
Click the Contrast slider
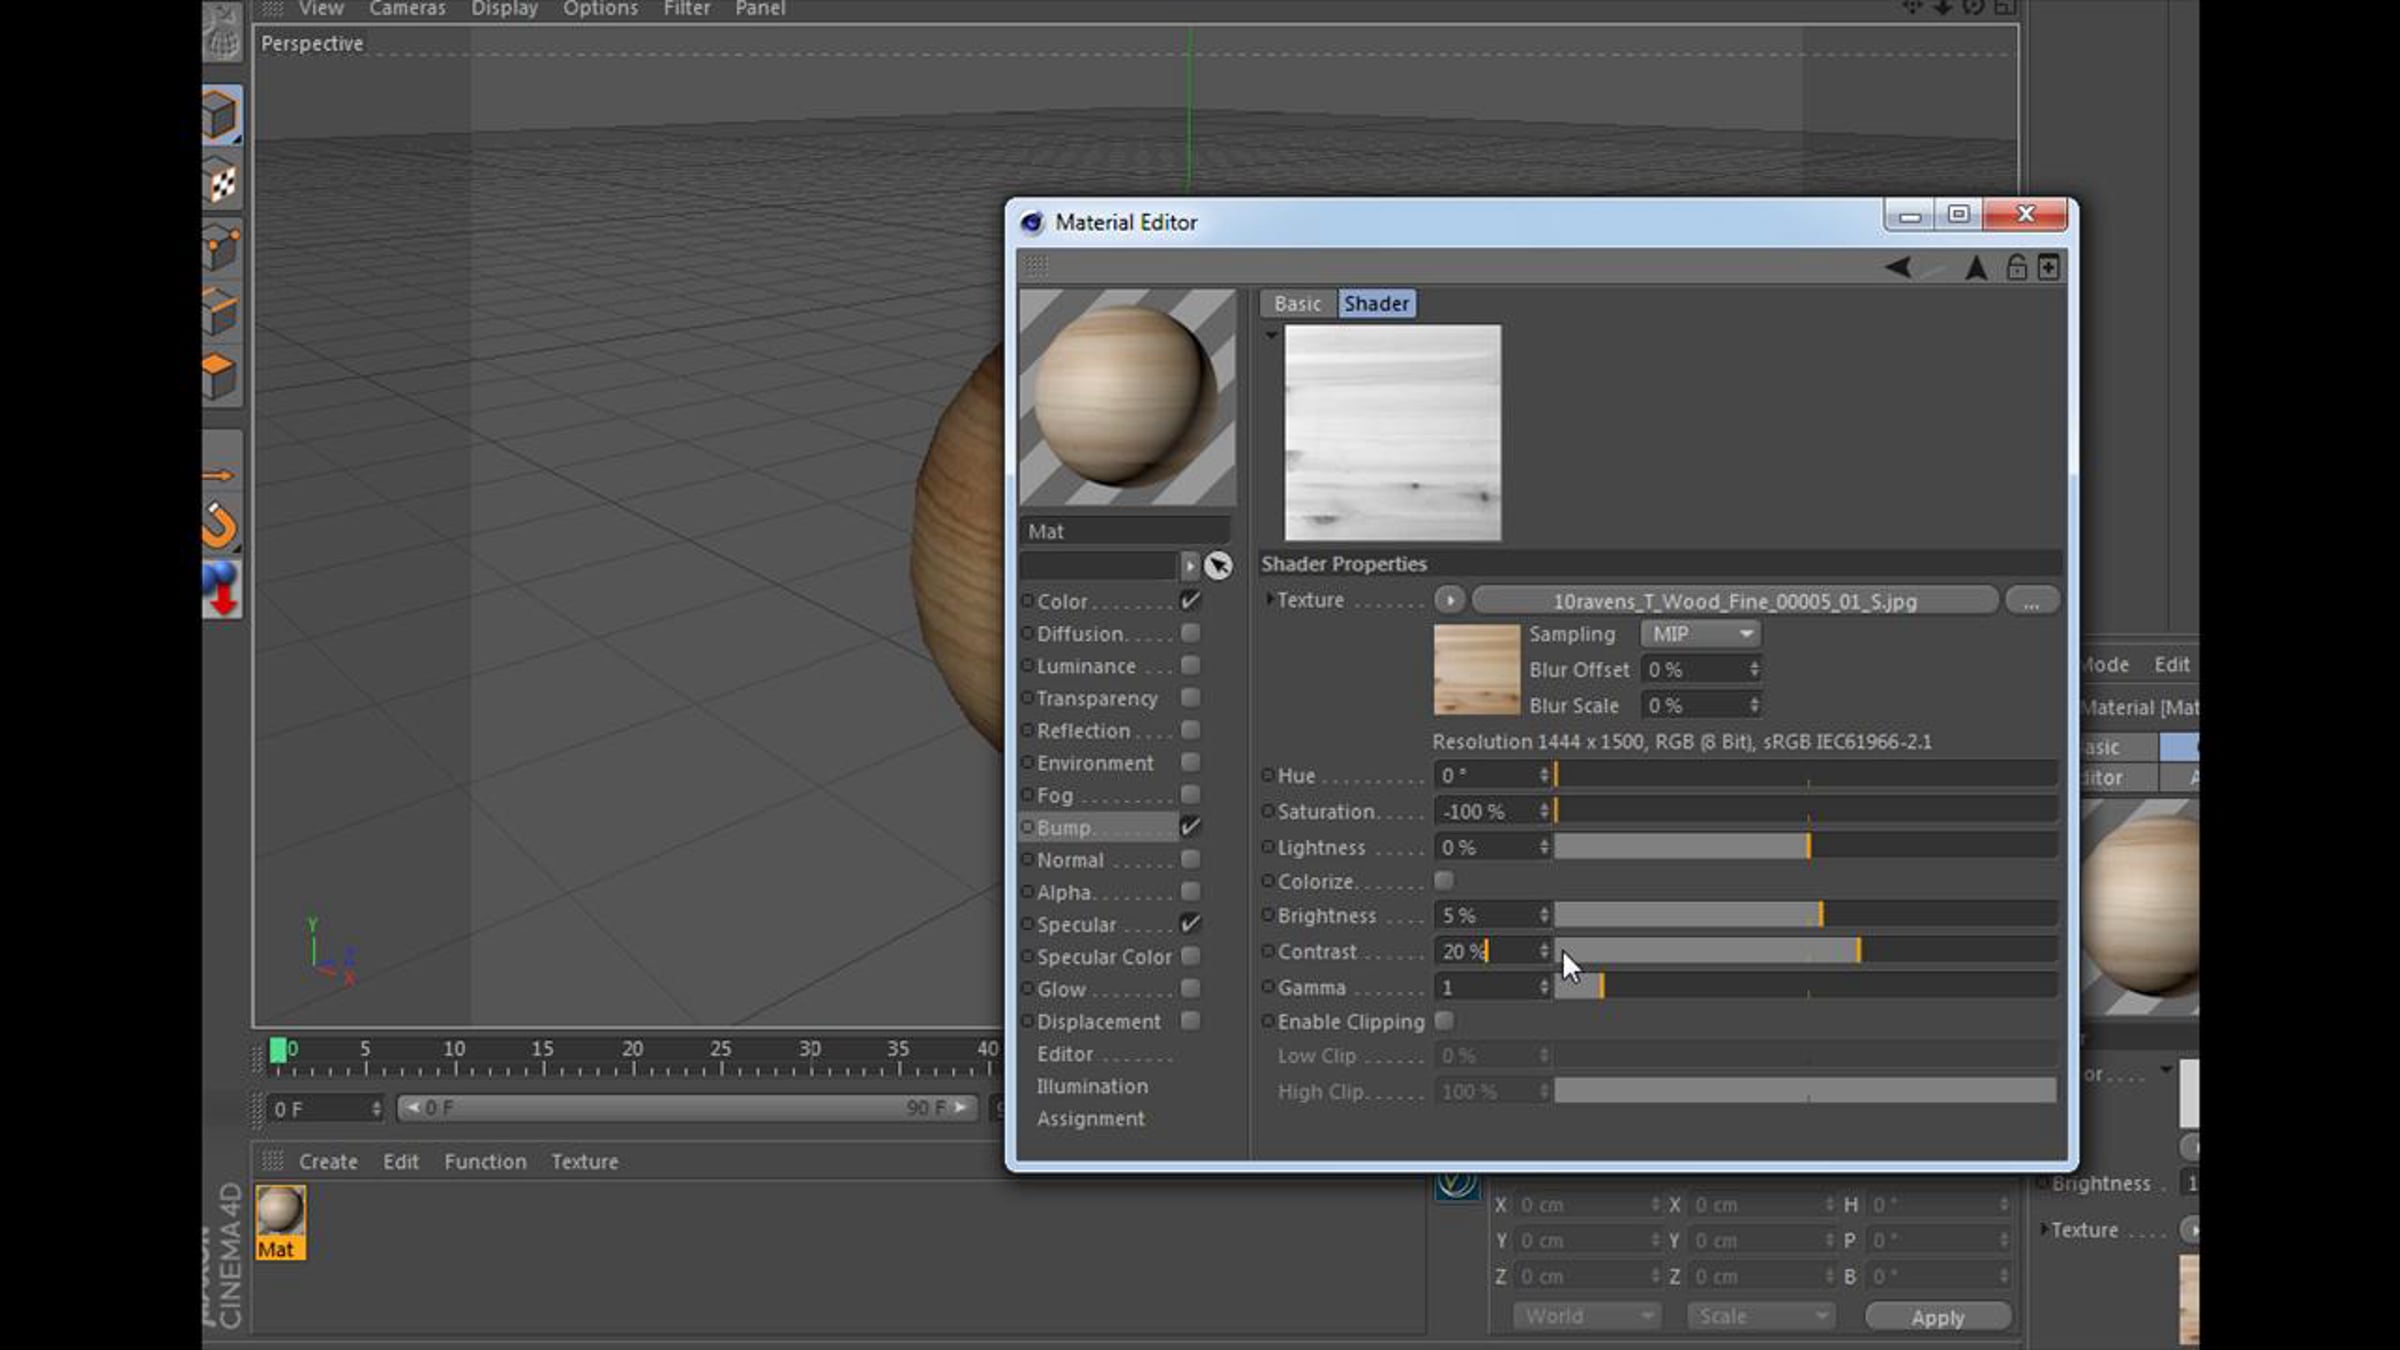[1805, 951]
